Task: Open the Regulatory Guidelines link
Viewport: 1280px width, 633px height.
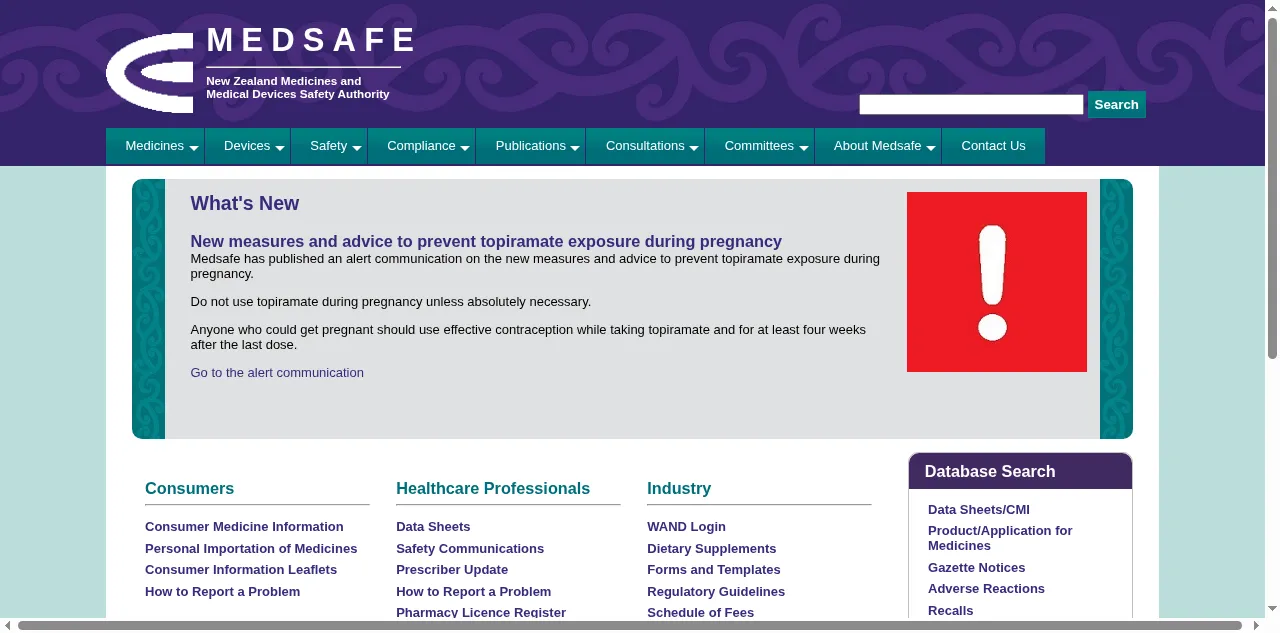Action: tap(716, 591)
